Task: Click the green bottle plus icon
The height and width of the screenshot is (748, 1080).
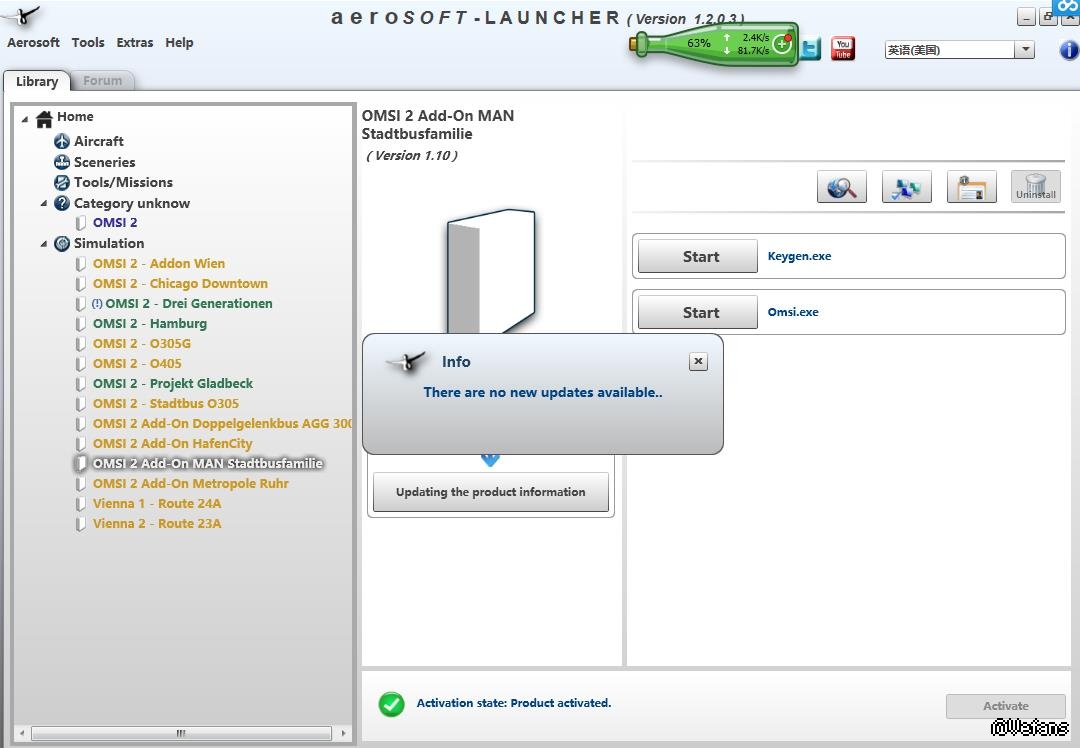Action: 782,45
